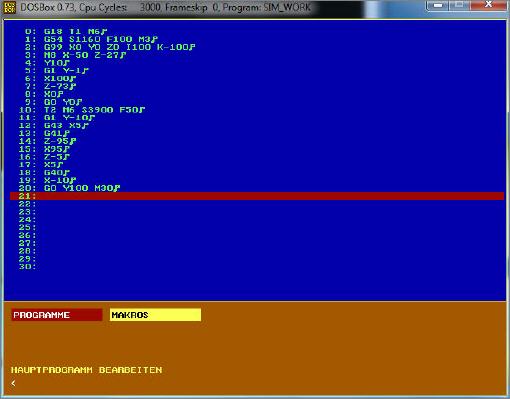
Task: Click line 12 with G43 X5
Action: tap(53, 126)
